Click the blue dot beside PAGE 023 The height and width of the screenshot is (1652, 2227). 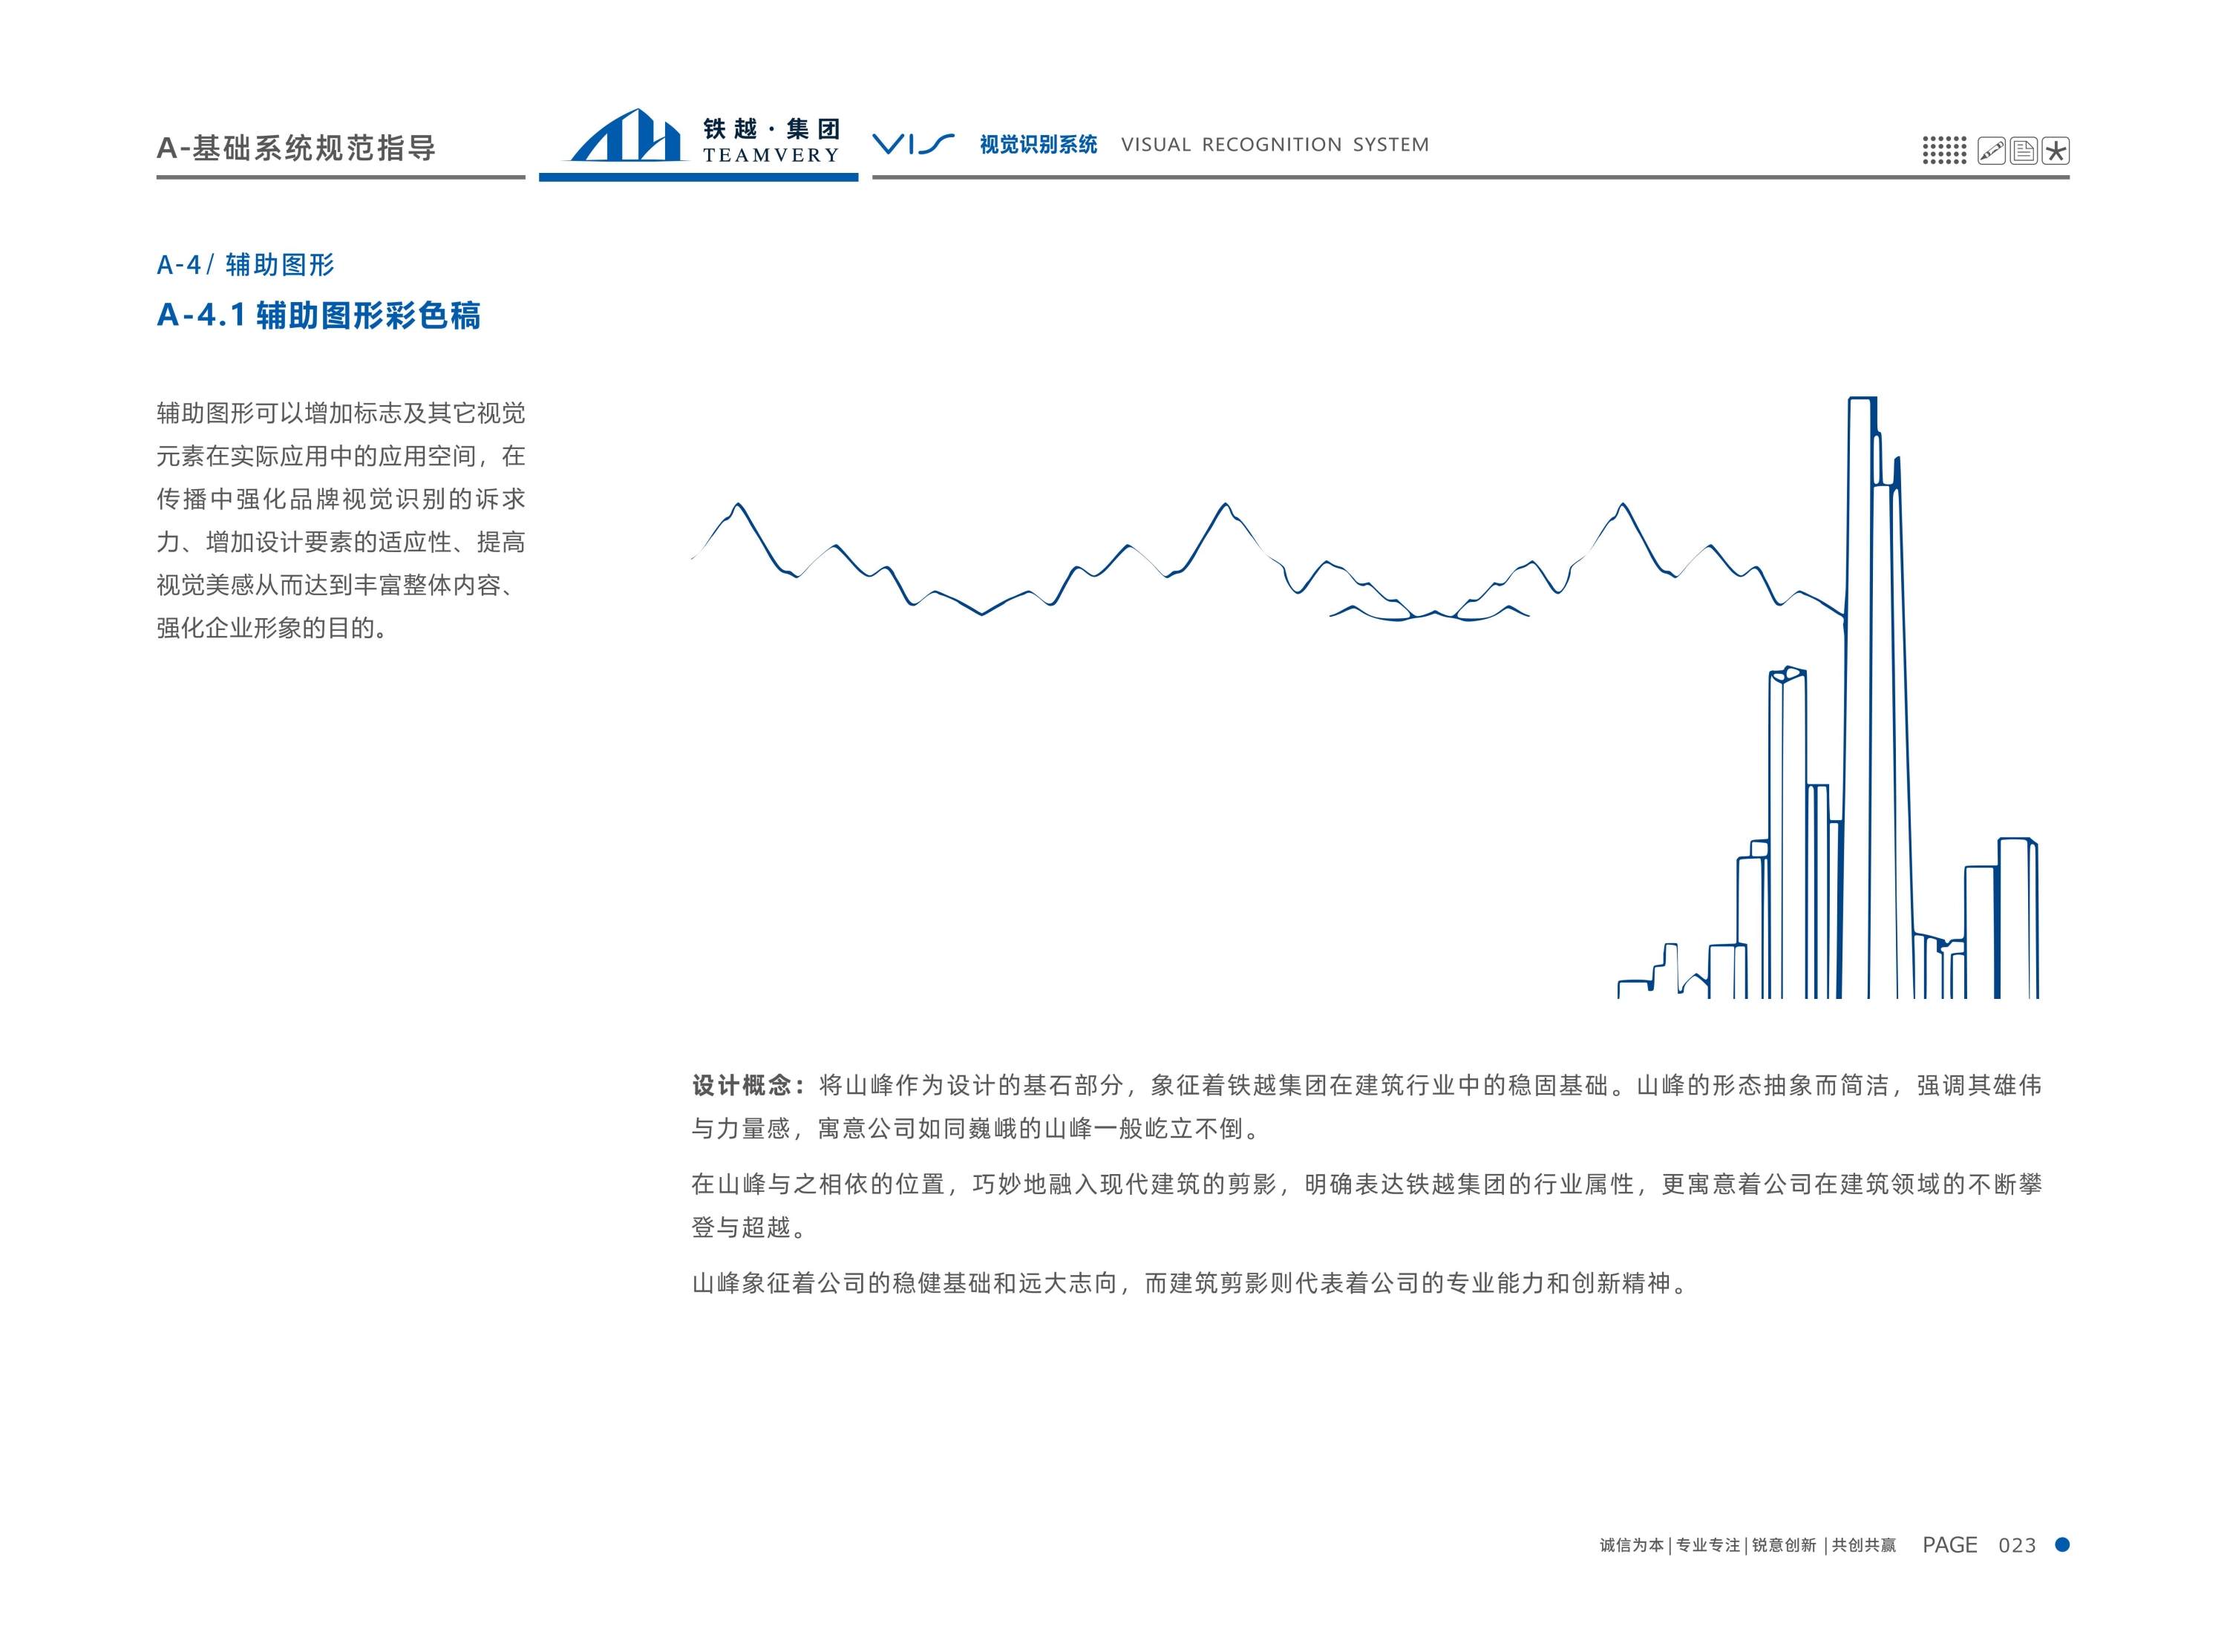click(2061, 1544)
